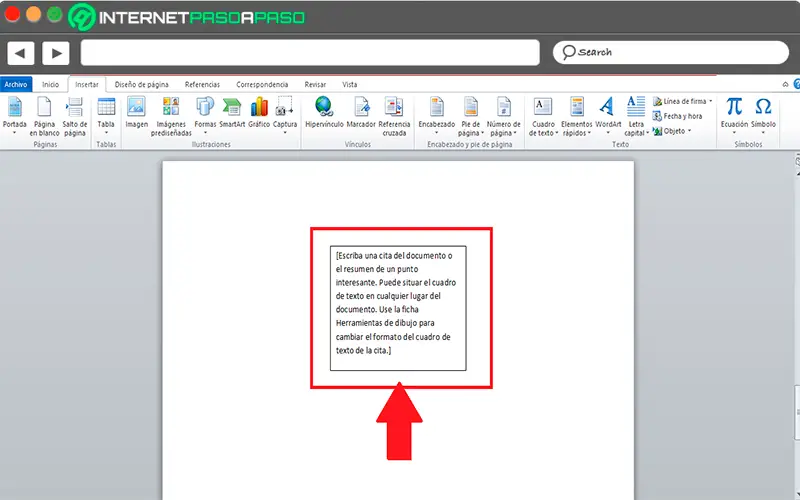Image resolution: width=800 pixels, height=500 pixels.
Task: Click the browser back arrow button
Action: tap(20, 53)
